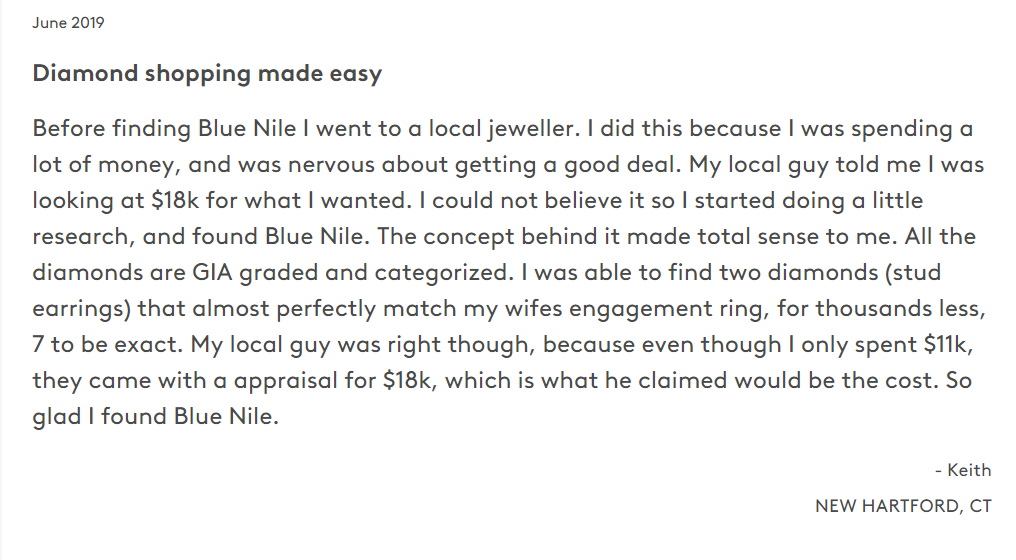1016x560 pixels.
Task: Click the word concept in review
Action: (x=469, y=237)
